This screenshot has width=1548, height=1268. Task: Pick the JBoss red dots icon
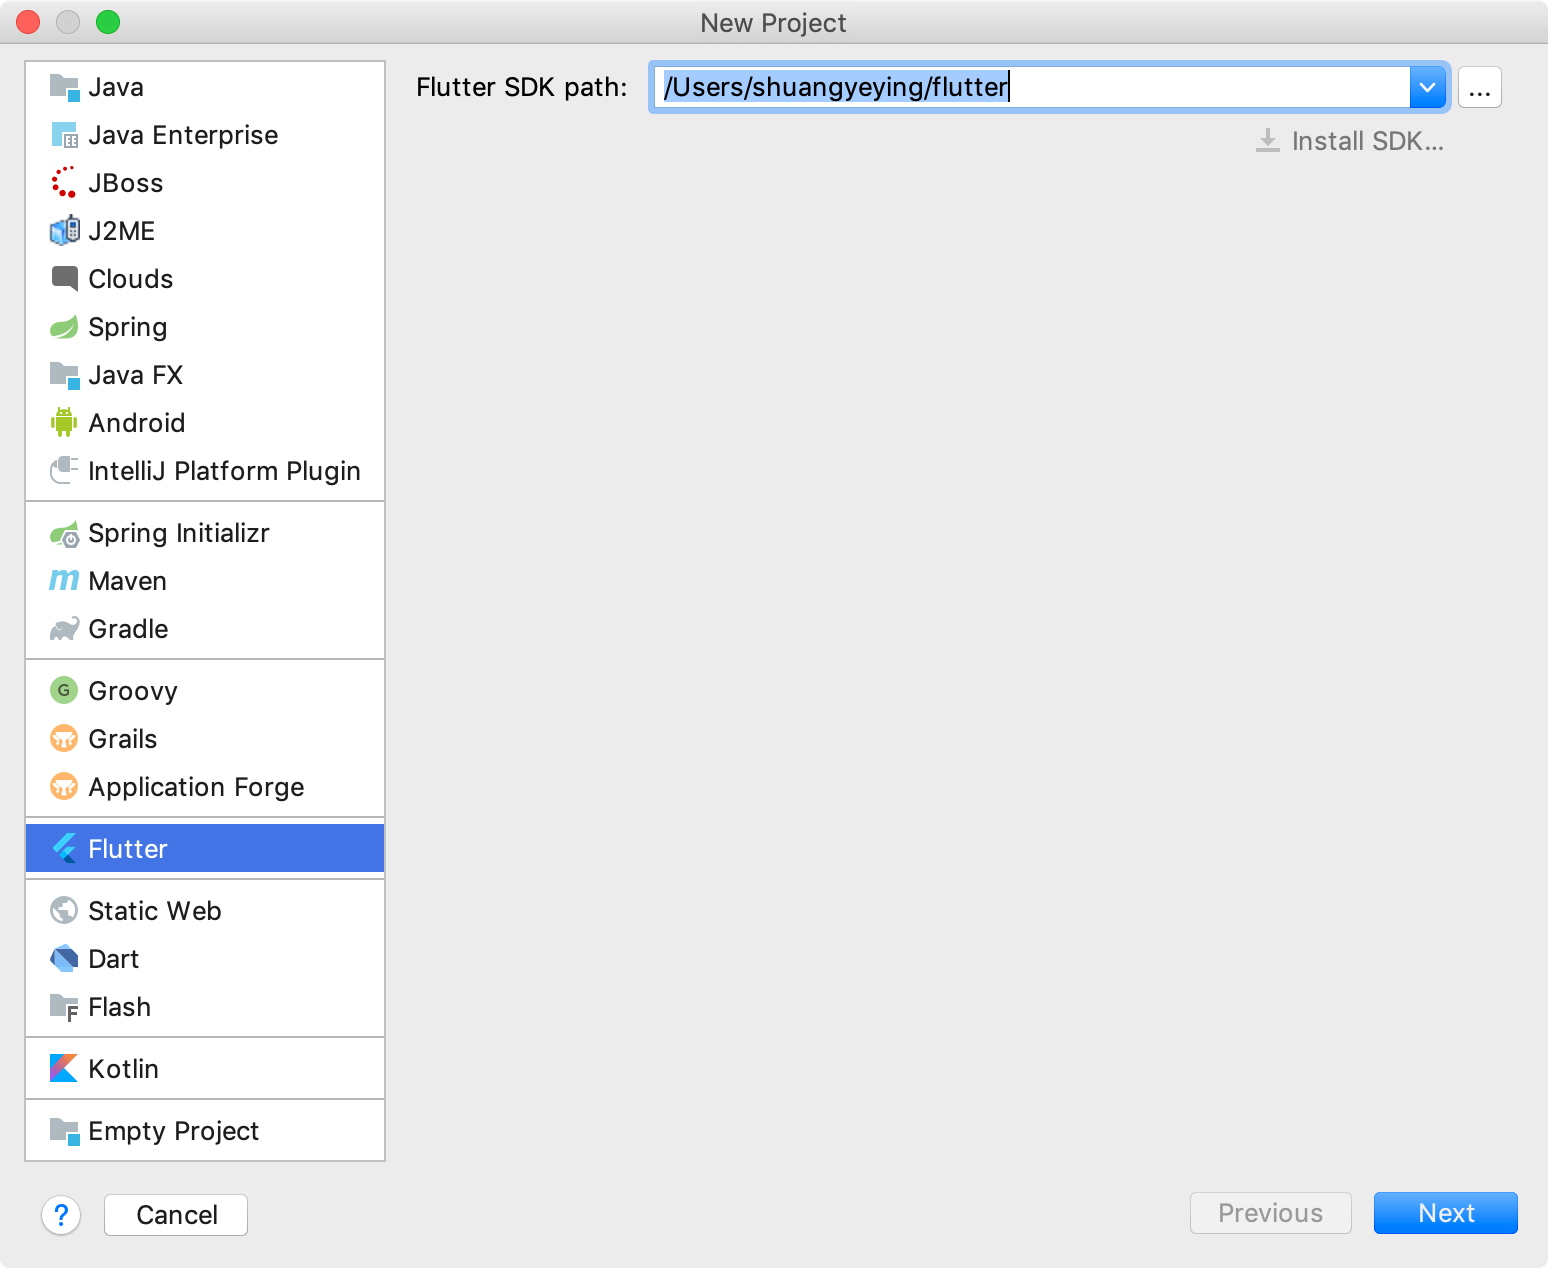click(x=64, y=183)
